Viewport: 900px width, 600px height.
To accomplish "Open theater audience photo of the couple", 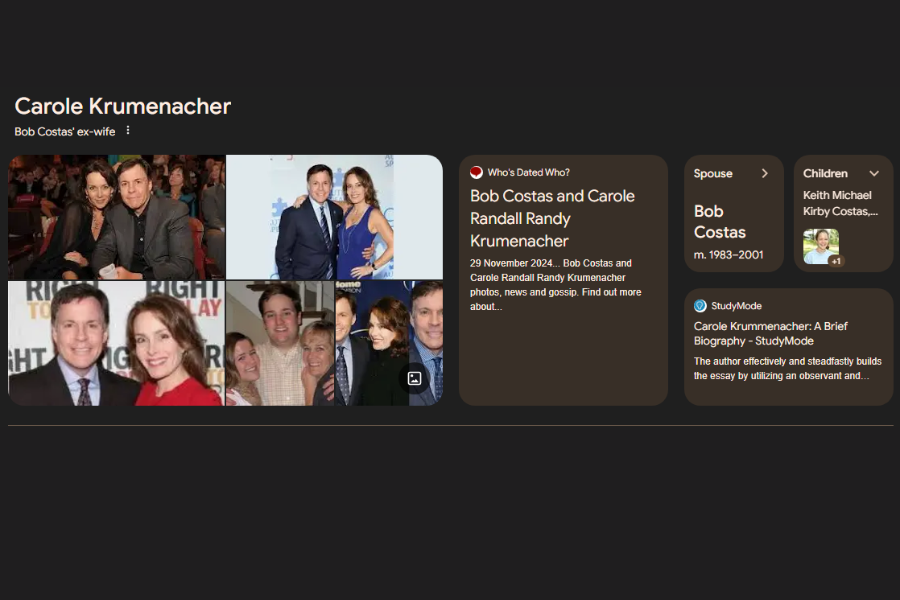I will click(117, 217).
